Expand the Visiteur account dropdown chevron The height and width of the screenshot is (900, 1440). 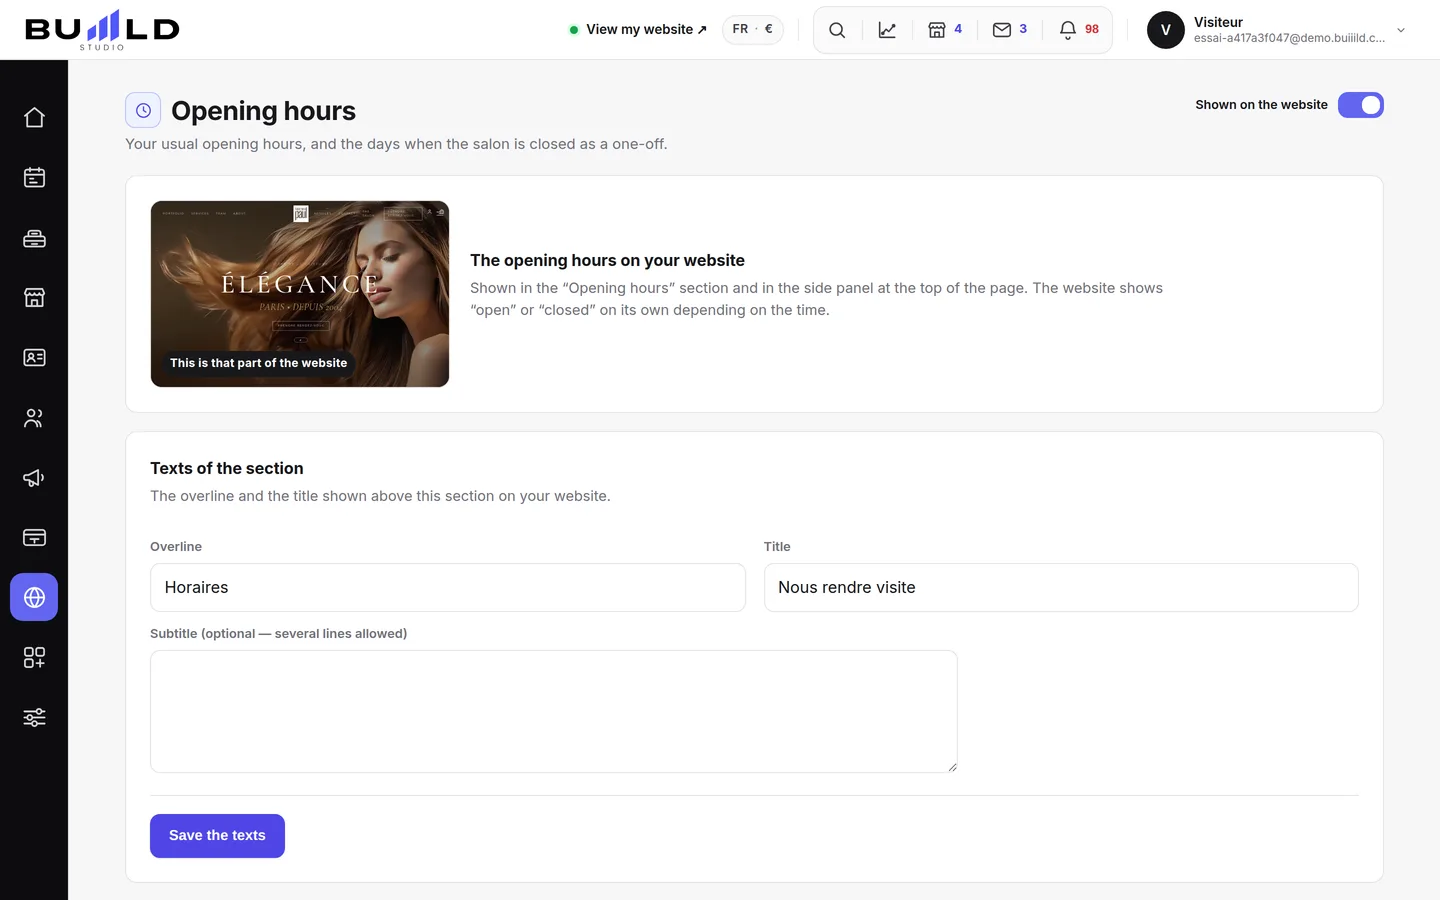(1401, 30)
